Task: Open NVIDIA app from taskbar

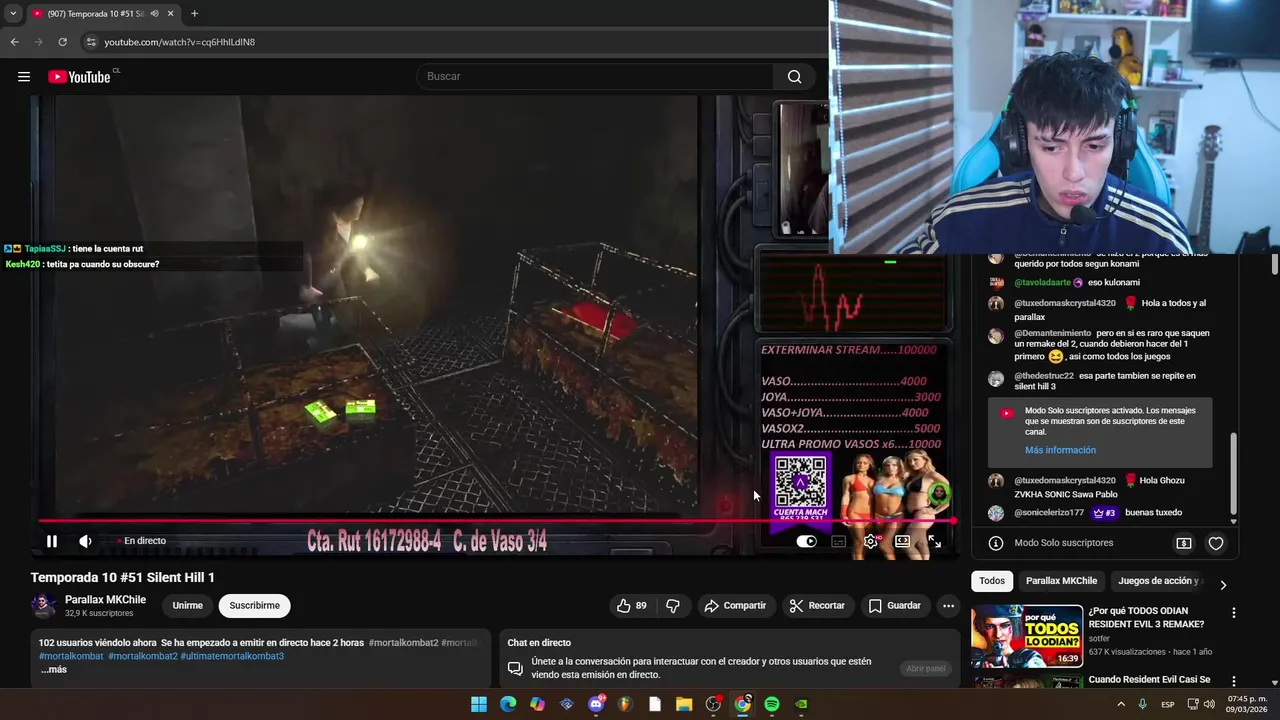Action: pos(801,704)
